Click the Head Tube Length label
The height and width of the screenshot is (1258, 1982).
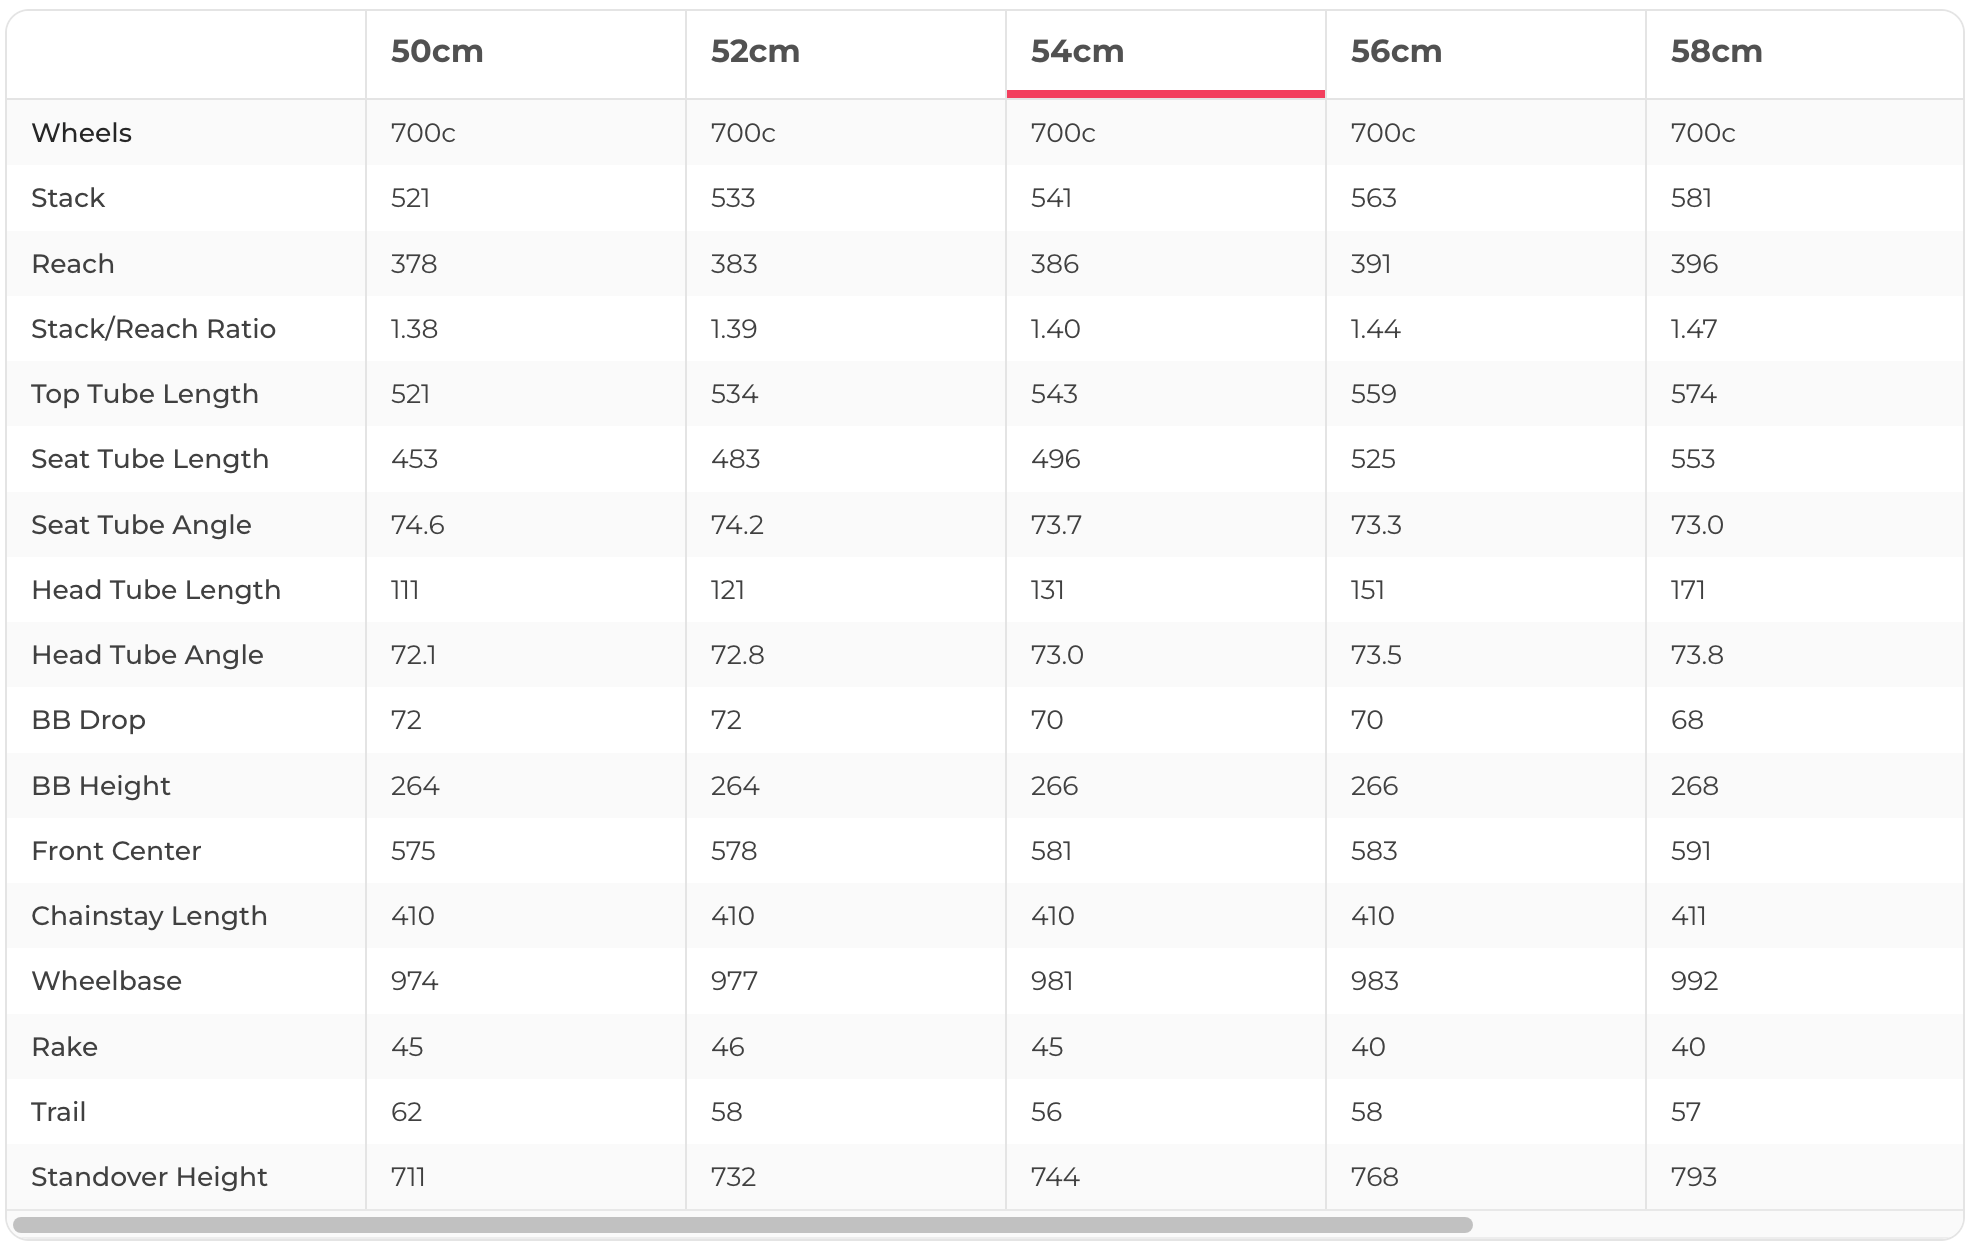[156, 590]
